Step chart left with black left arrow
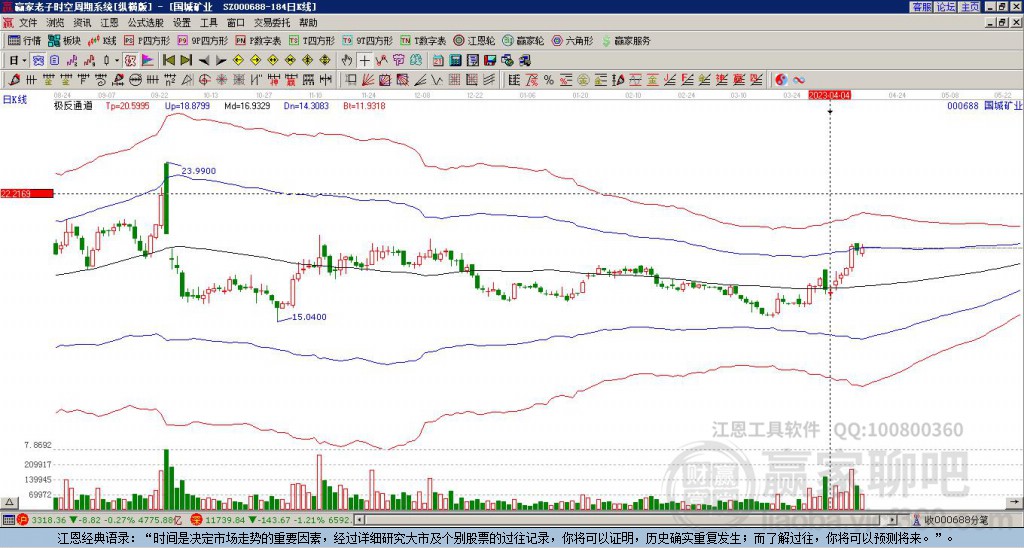 [204, 61]
